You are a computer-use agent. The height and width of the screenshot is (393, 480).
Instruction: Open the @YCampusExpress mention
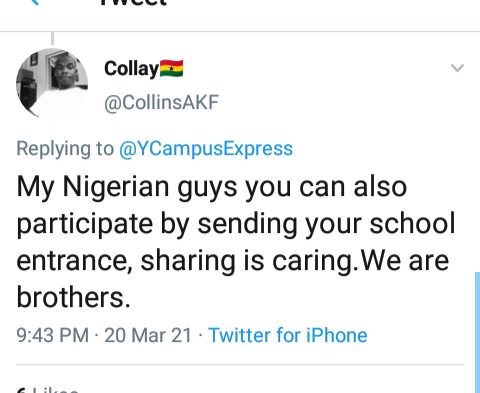click(x=206, y=149)
